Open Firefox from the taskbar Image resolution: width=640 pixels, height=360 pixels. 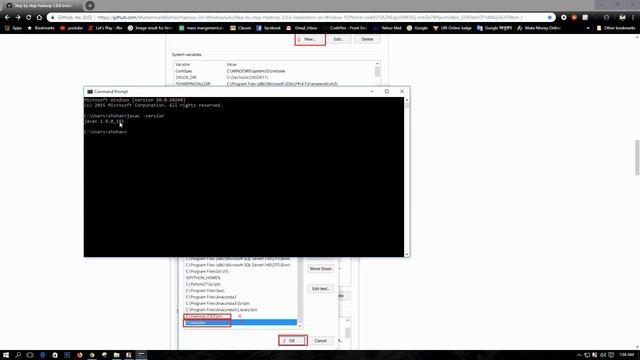(80, 355)
